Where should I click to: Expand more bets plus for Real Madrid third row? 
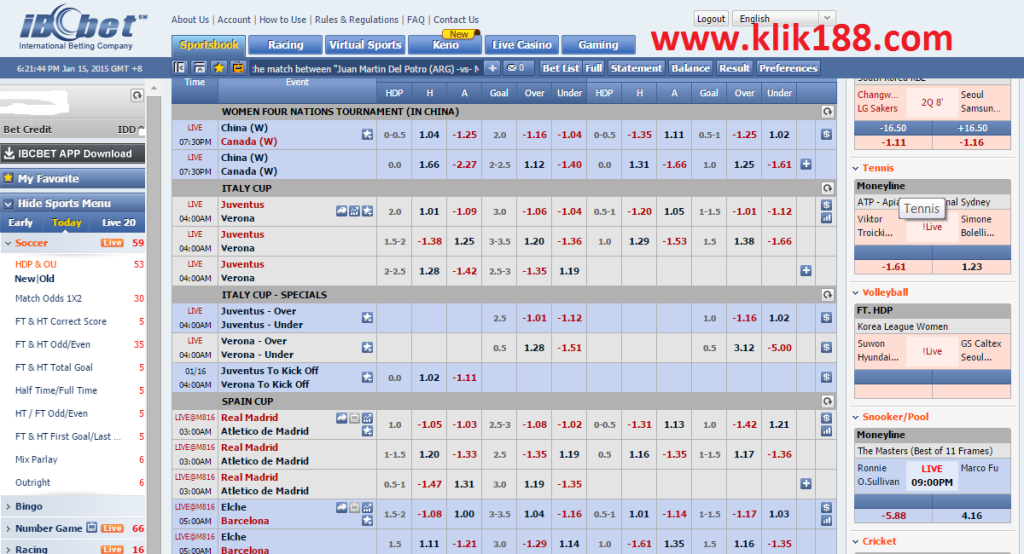(806, 483)
